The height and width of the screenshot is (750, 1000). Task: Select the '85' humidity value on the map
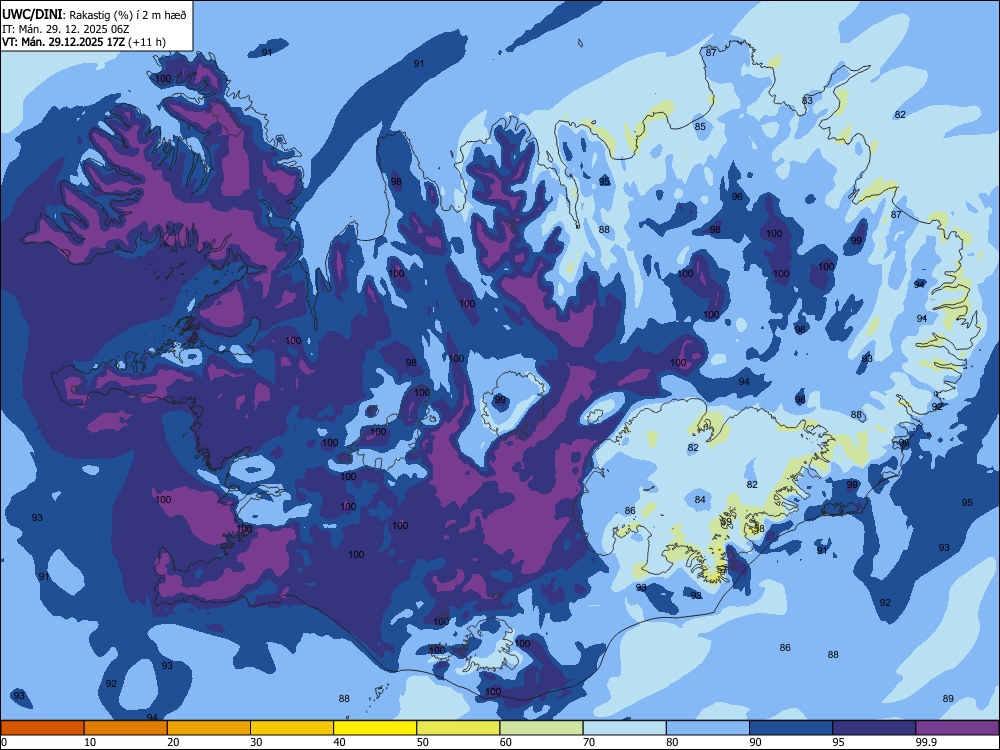(700, 126)
